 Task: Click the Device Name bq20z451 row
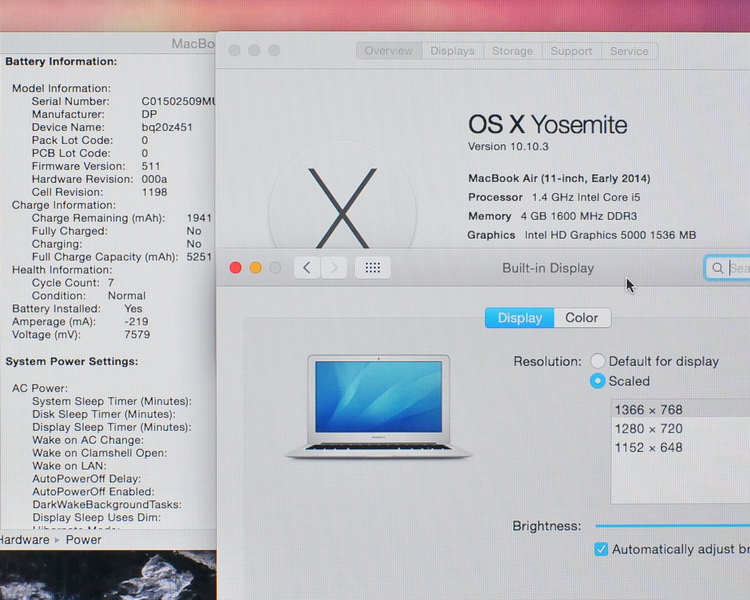[x=112, y=127]
